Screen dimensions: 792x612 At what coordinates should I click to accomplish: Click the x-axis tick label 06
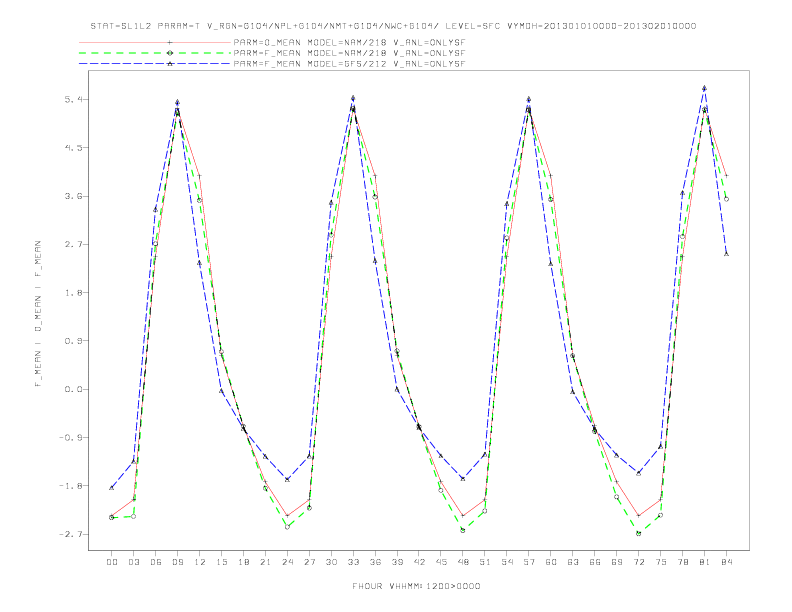156,562
